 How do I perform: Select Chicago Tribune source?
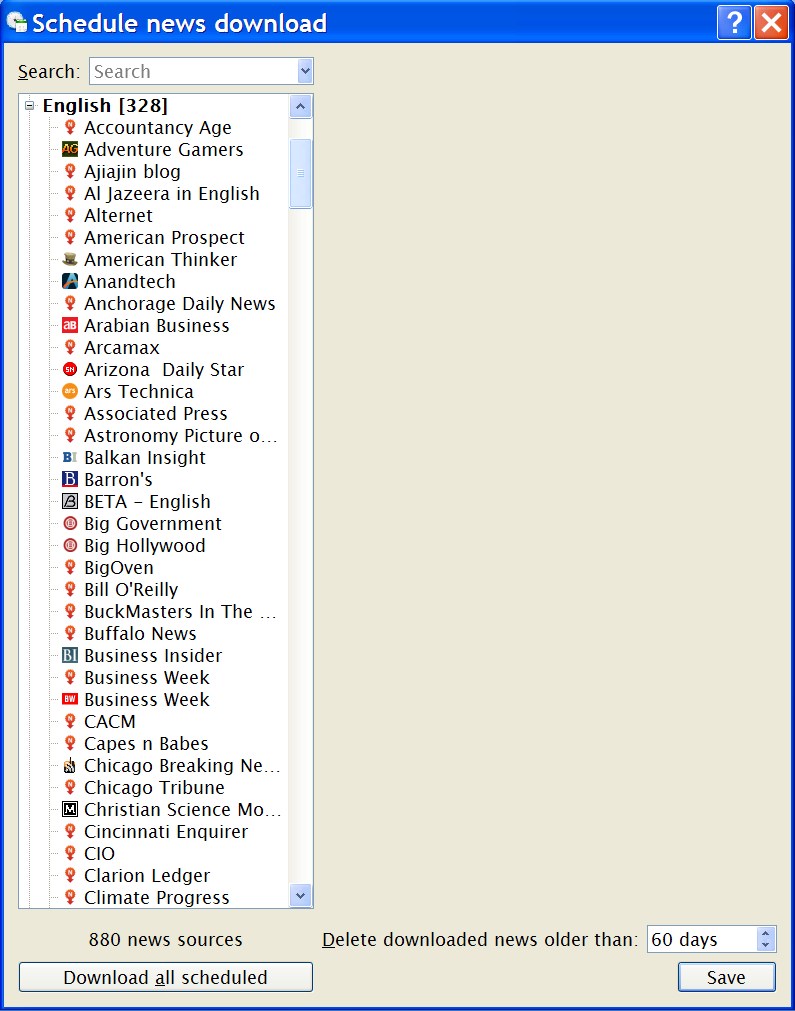point(154,787)
